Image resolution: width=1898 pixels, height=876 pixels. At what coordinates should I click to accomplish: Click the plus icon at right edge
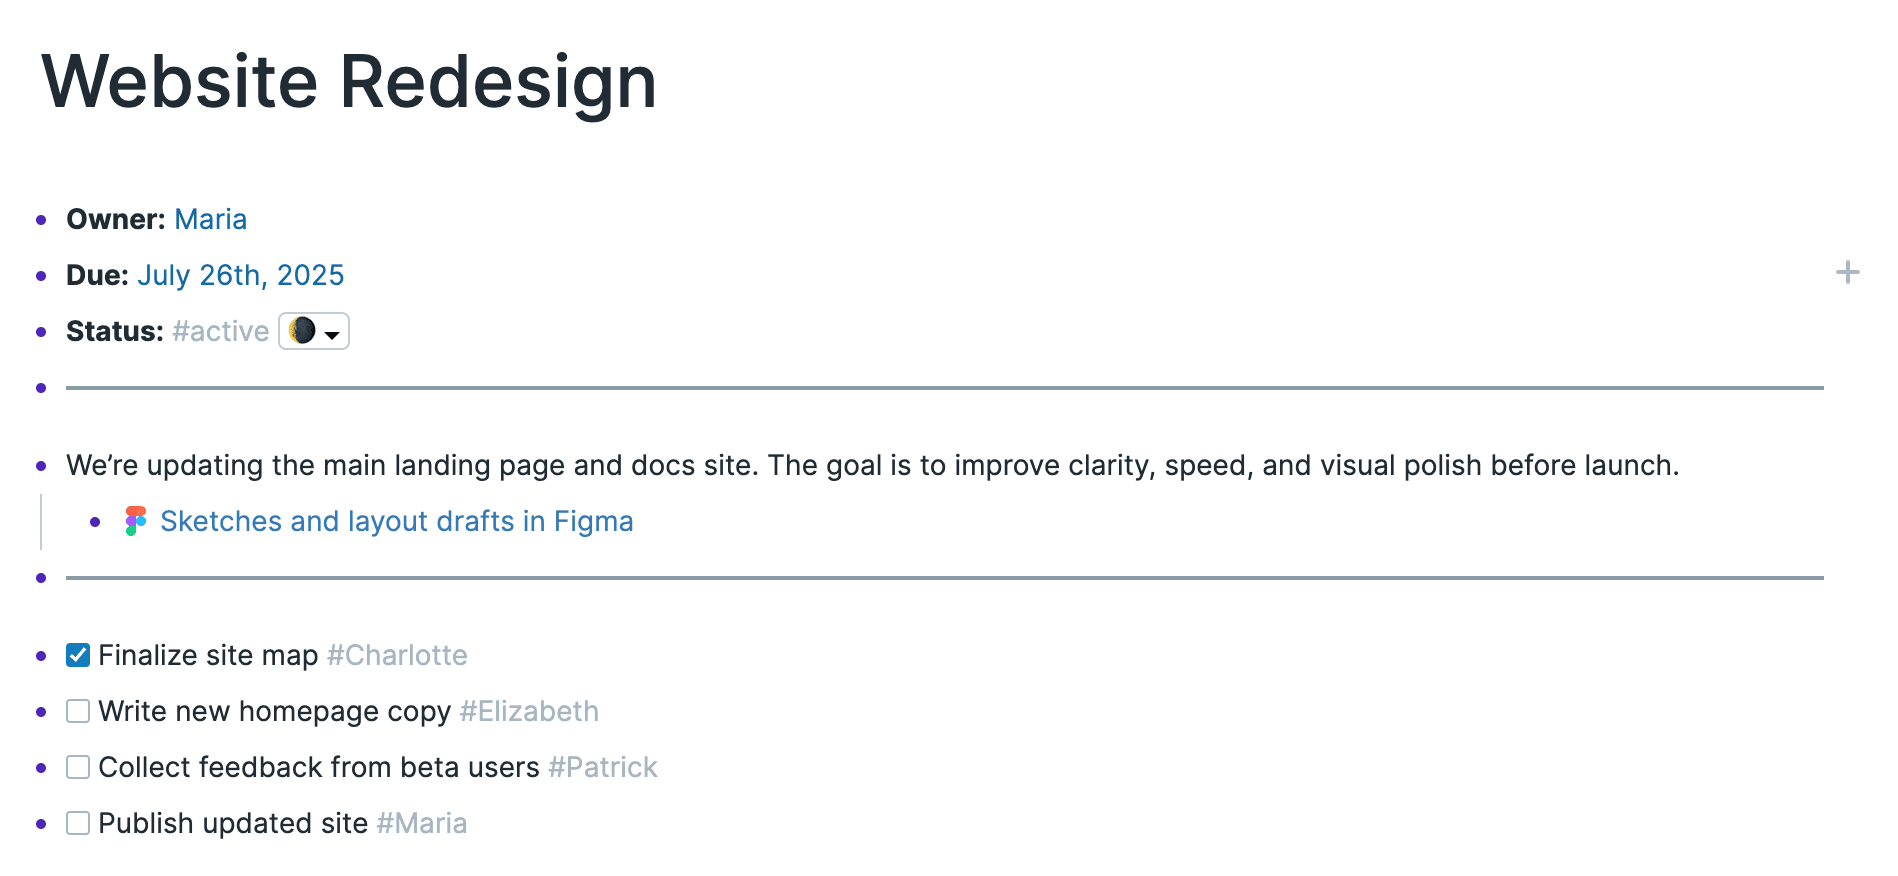tap(1848, 272)
